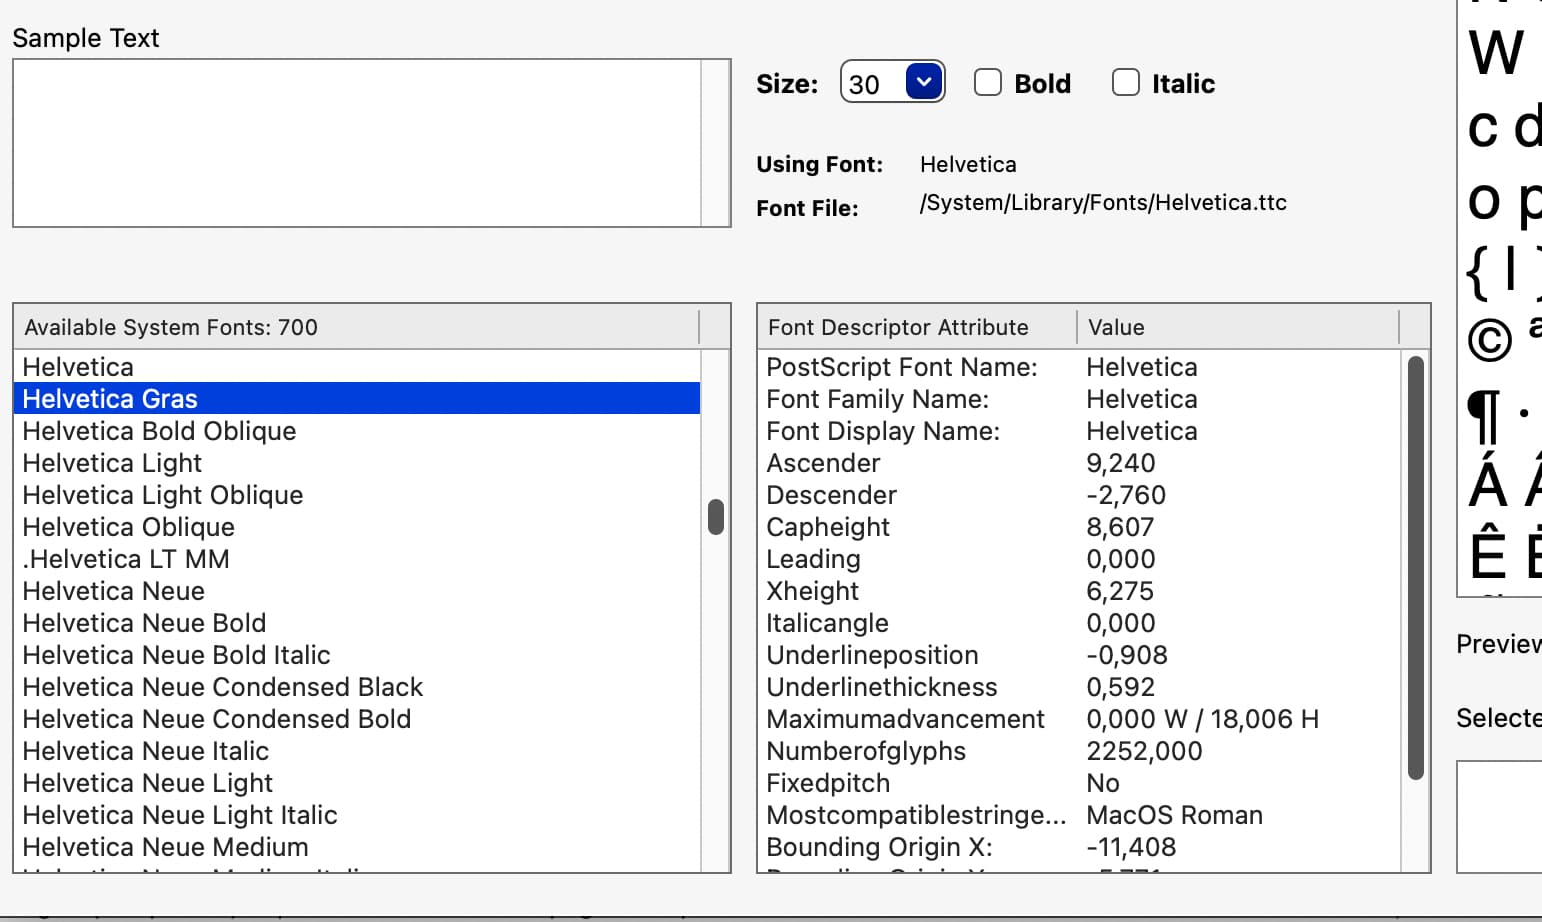Select the Leading attribute row
This screenshot has height=922, width=1542.
pos(1080,559)
